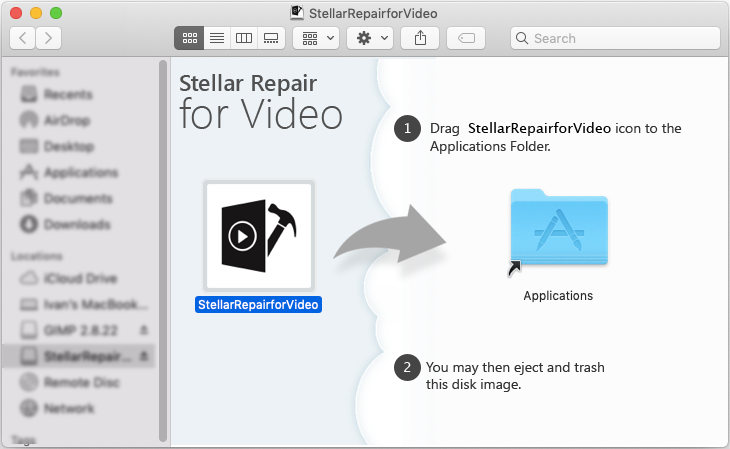Viewport: 730px width, 449px height.
Task: Switch to column view
Action: [243, 38]
